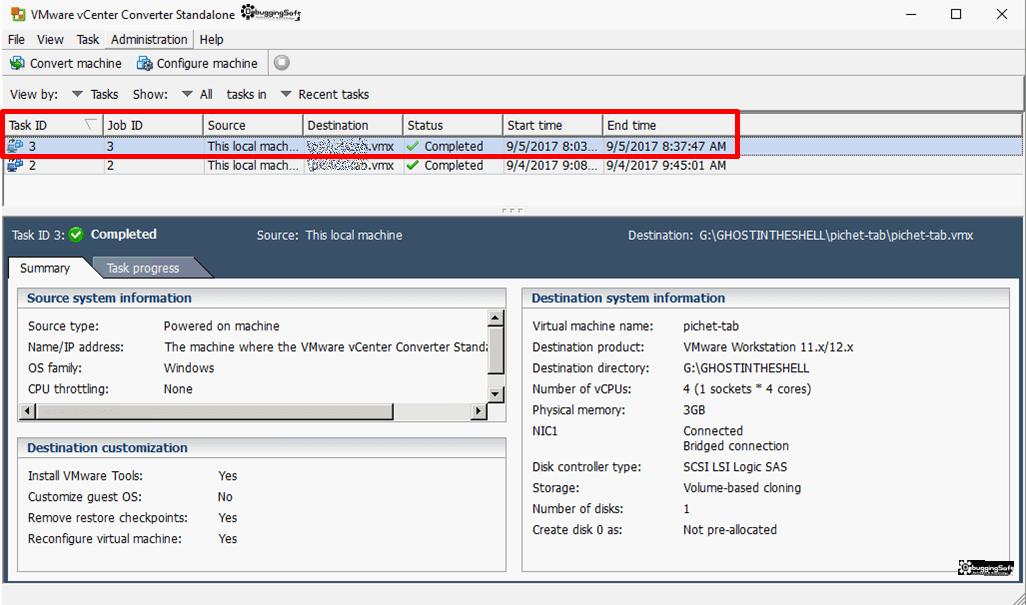Click scroll right arrow in Source system information
This screenshot has height=605, width=1026.
pos(479,411)
